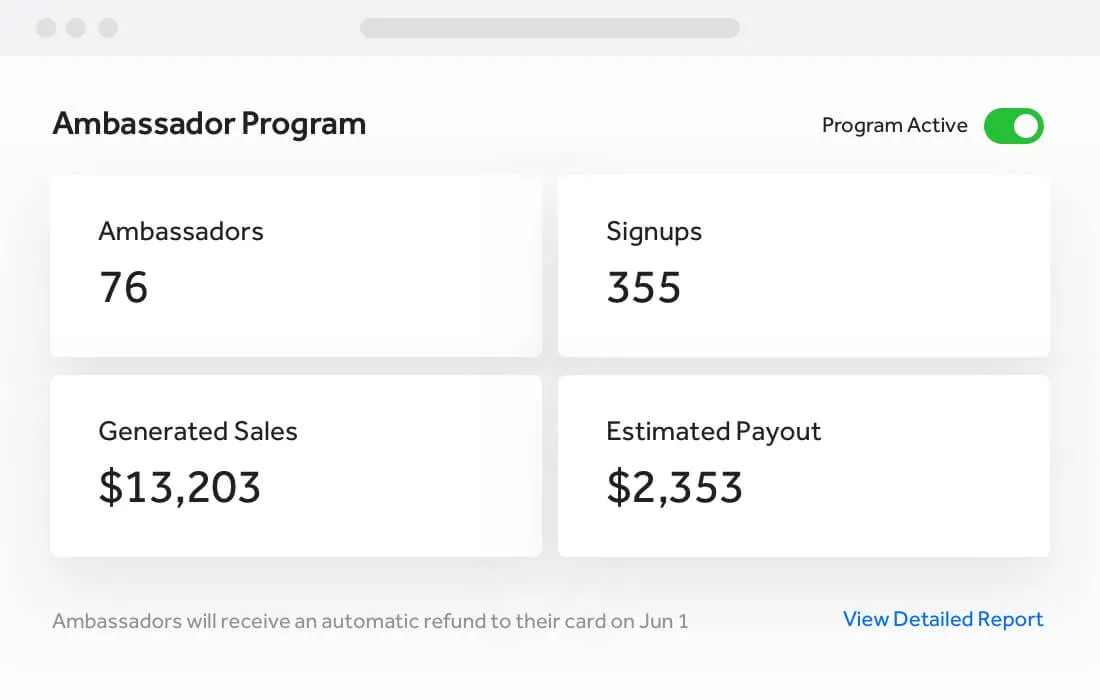Select the Estimated Payout label

coord(714,431)
